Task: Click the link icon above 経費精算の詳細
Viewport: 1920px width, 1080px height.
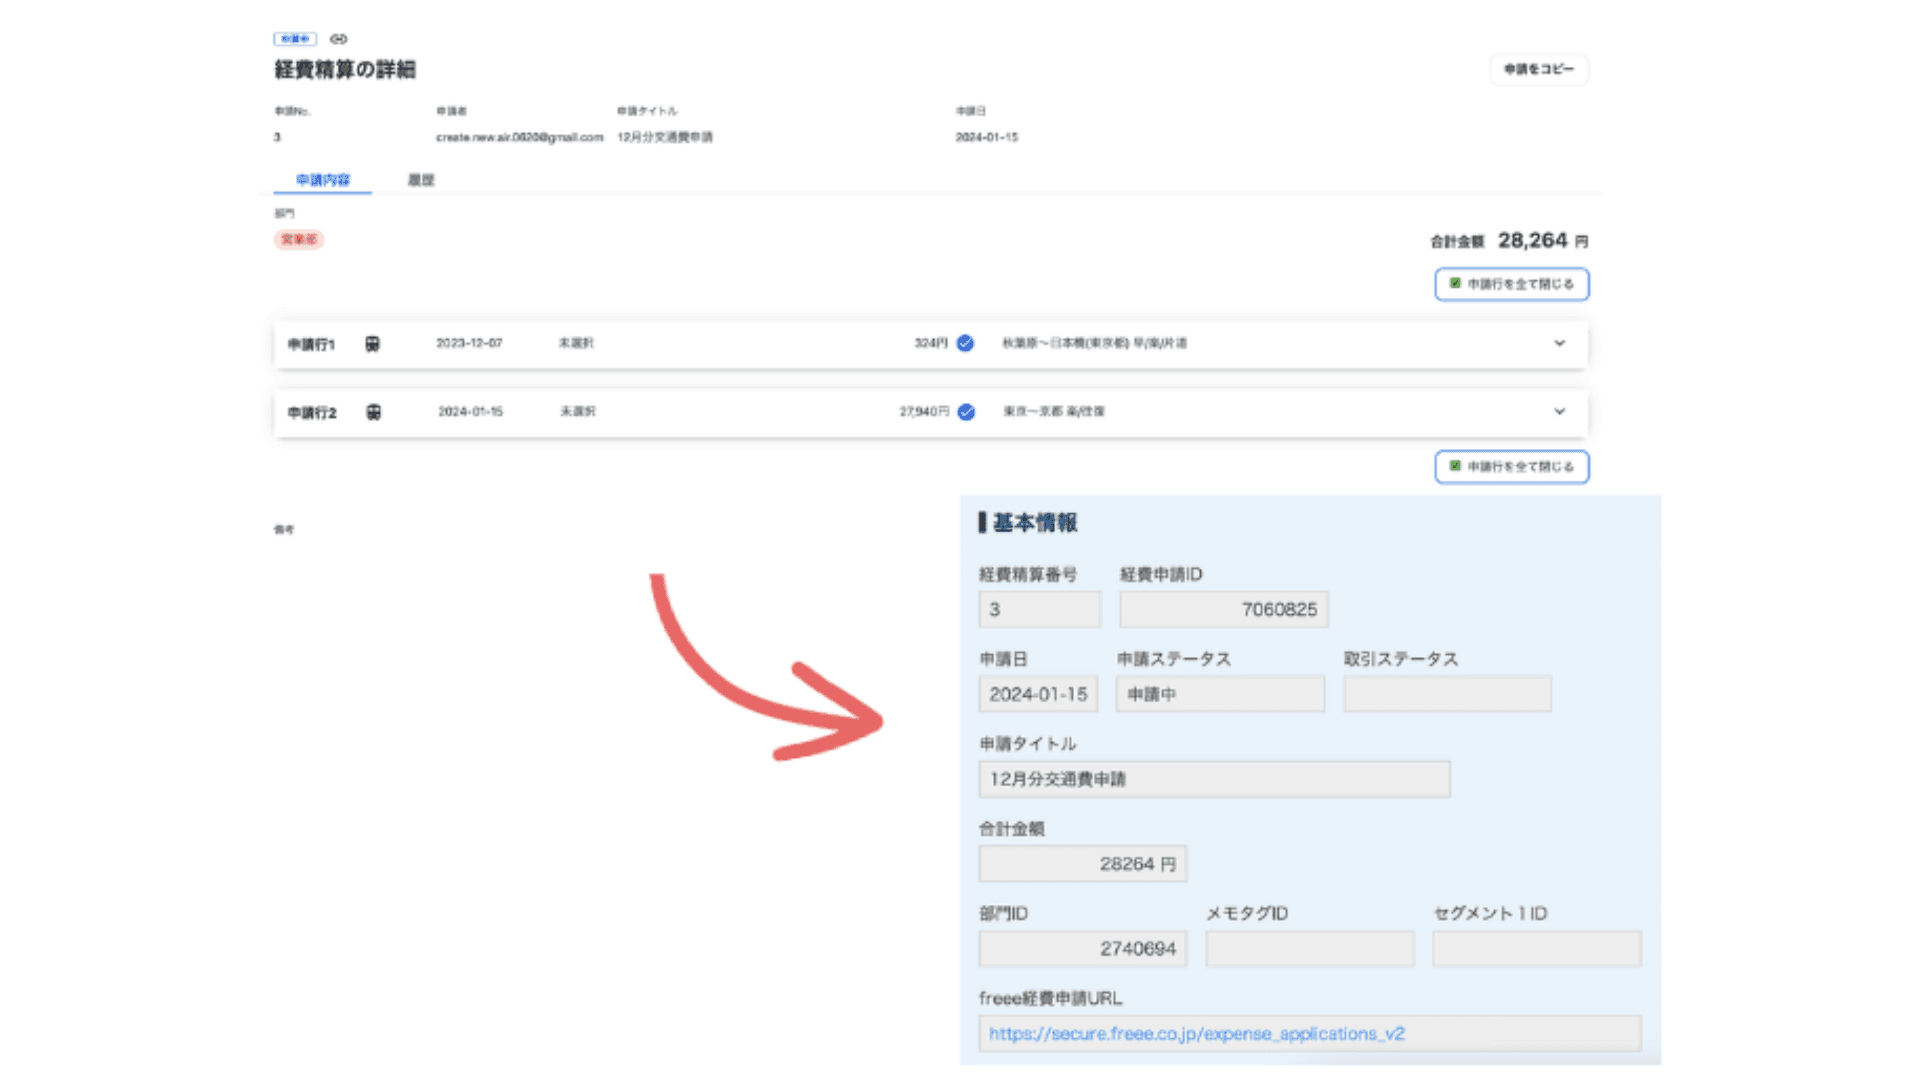Action: pos(339,39)
